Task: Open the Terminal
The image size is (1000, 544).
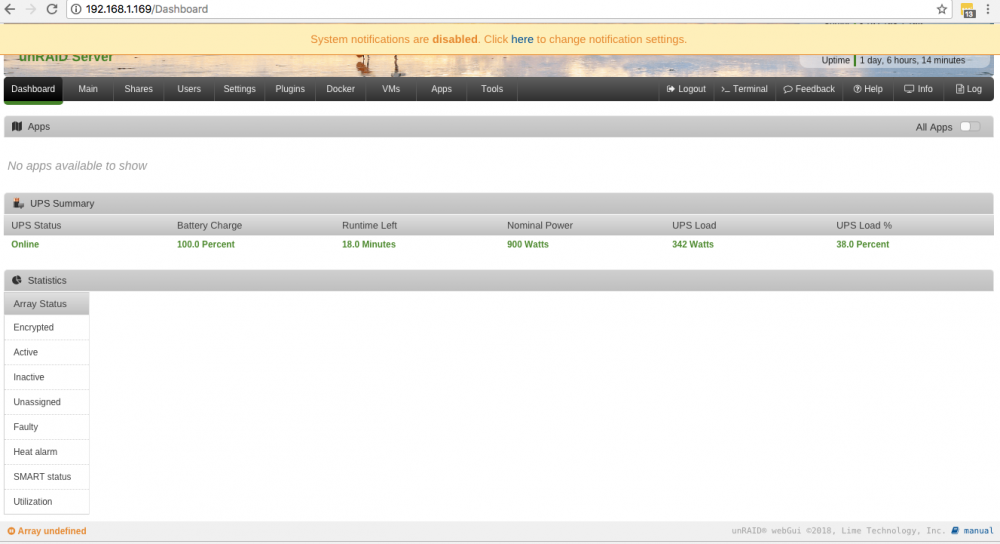Action: tap(744, 89)
